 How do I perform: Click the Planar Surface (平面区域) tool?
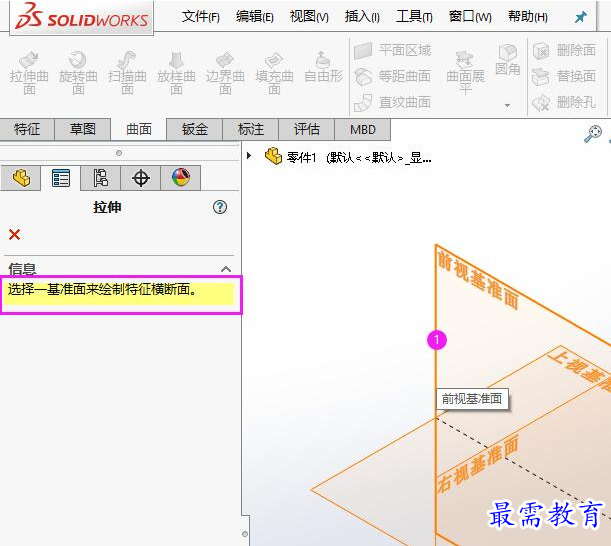[x=393, y=51]
